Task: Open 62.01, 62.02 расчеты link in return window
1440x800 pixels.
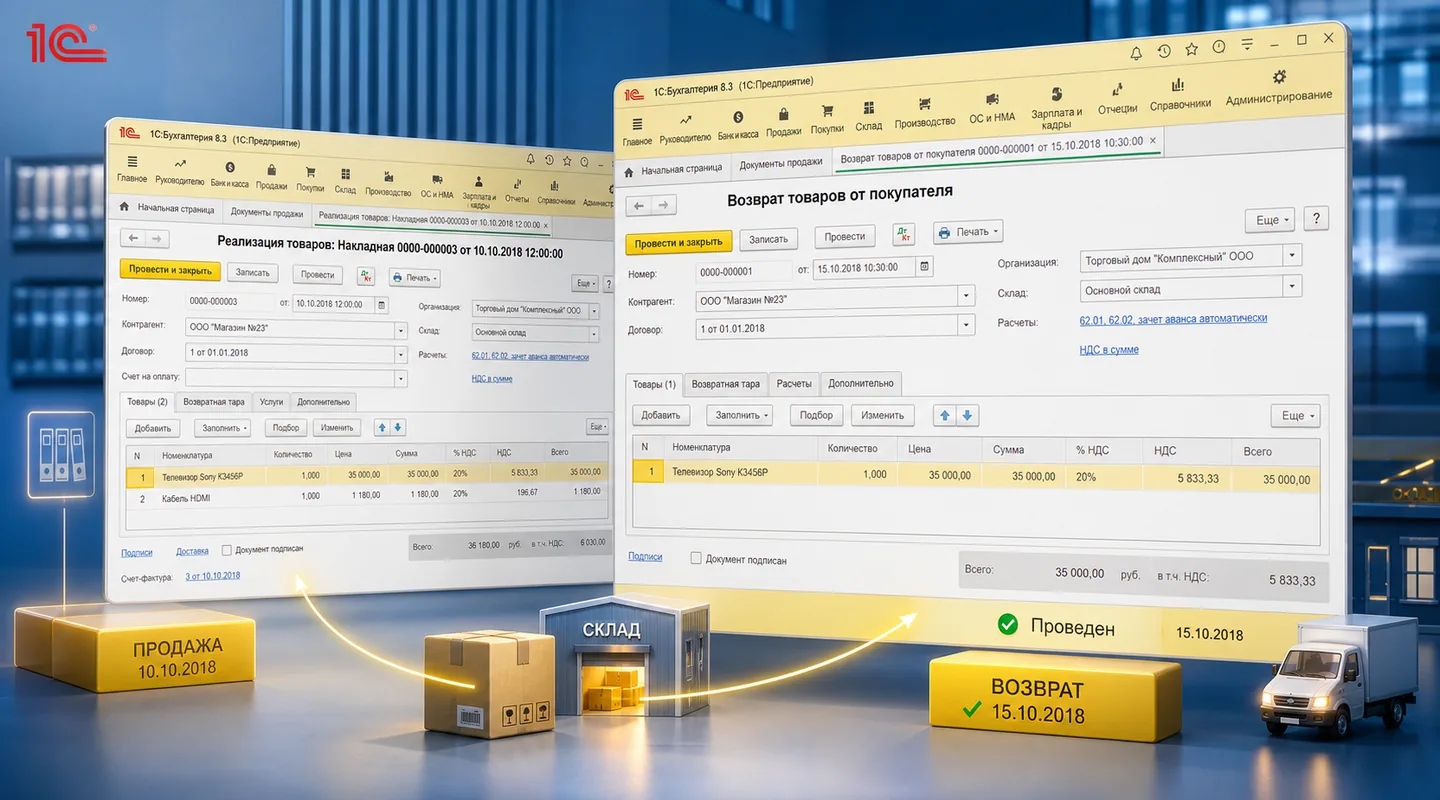Action: pyautogui.click(x=1173, y=319)
